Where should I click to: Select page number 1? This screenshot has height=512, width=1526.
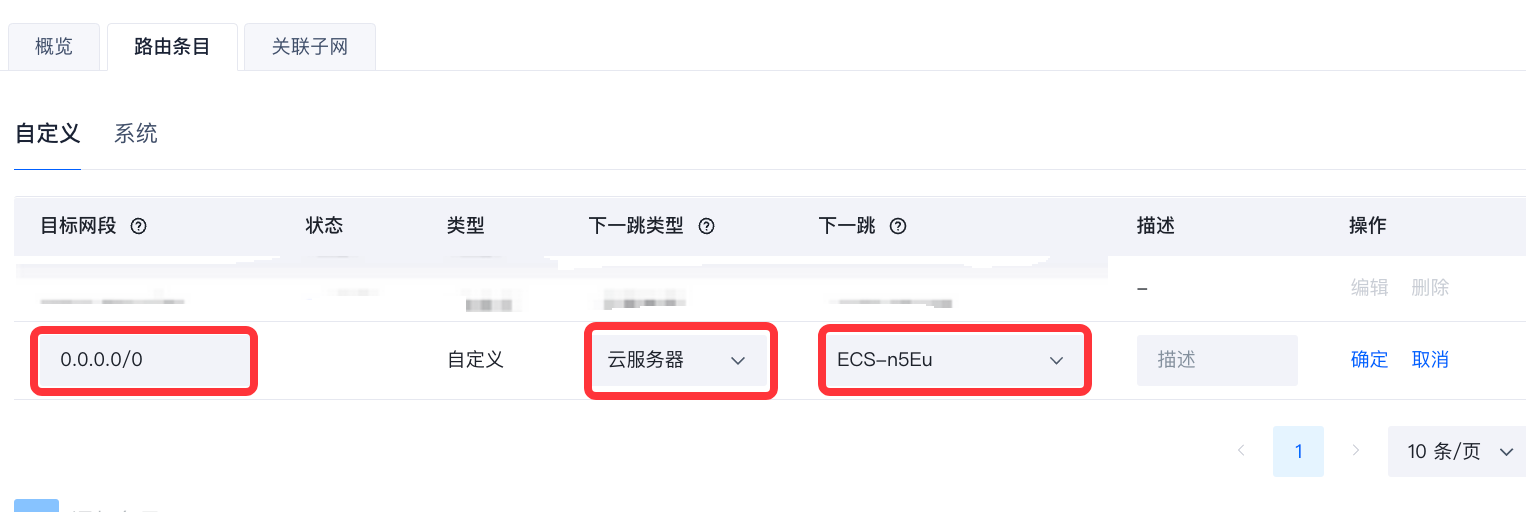pyautogui.click(x=1298, y=451)
